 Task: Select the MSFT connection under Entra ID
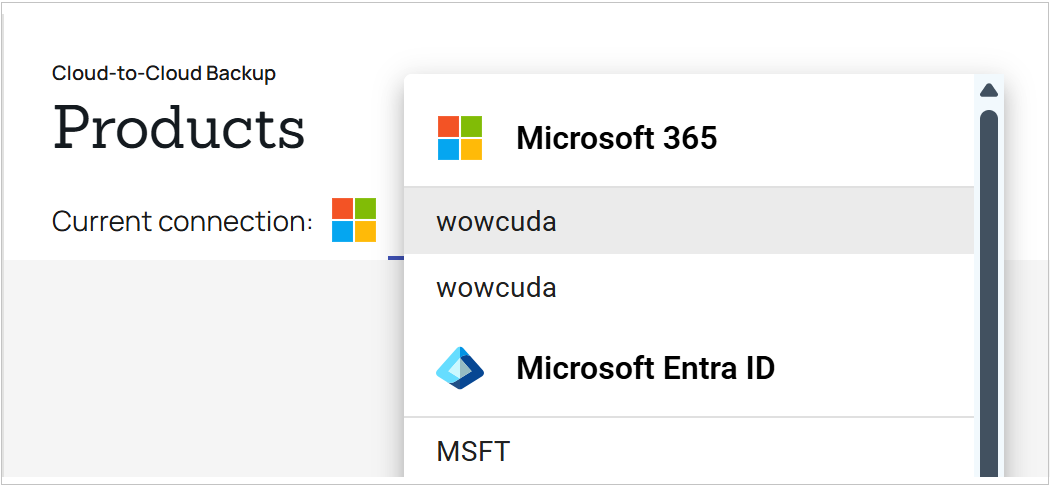[x=689, y=449]
